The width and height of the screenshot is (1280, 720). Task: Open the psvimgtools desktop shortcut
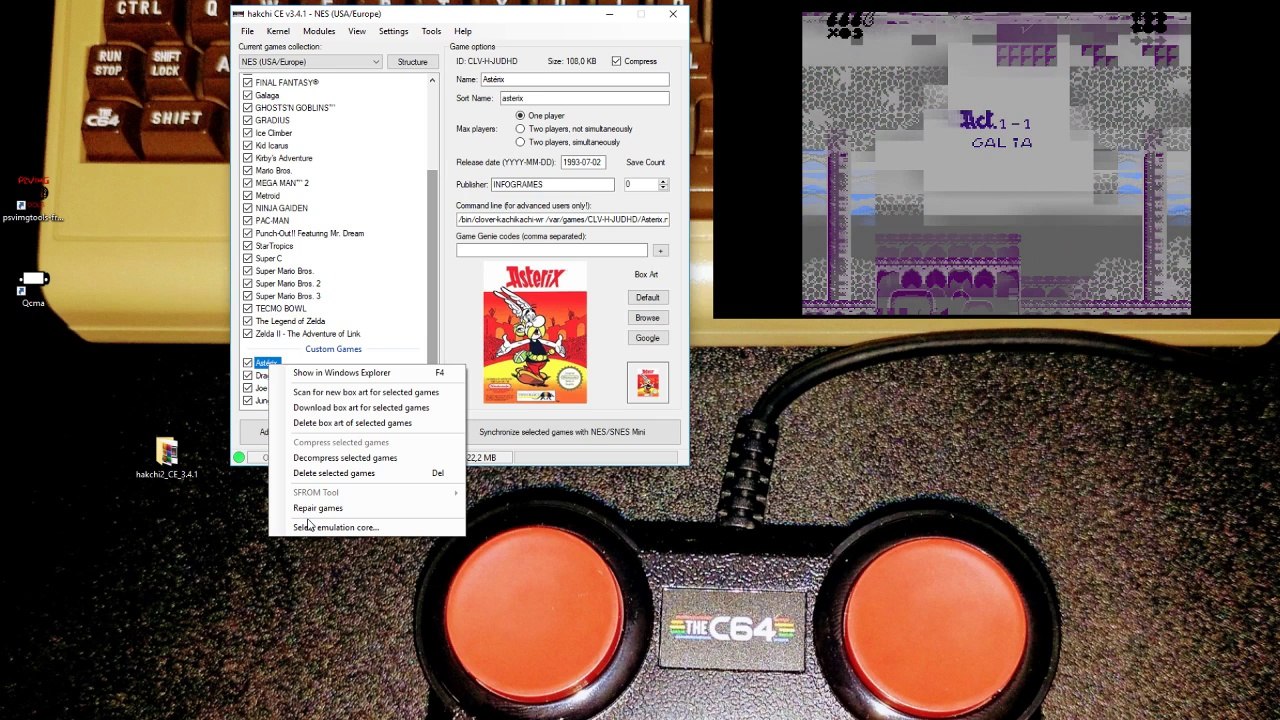(33, 198)
